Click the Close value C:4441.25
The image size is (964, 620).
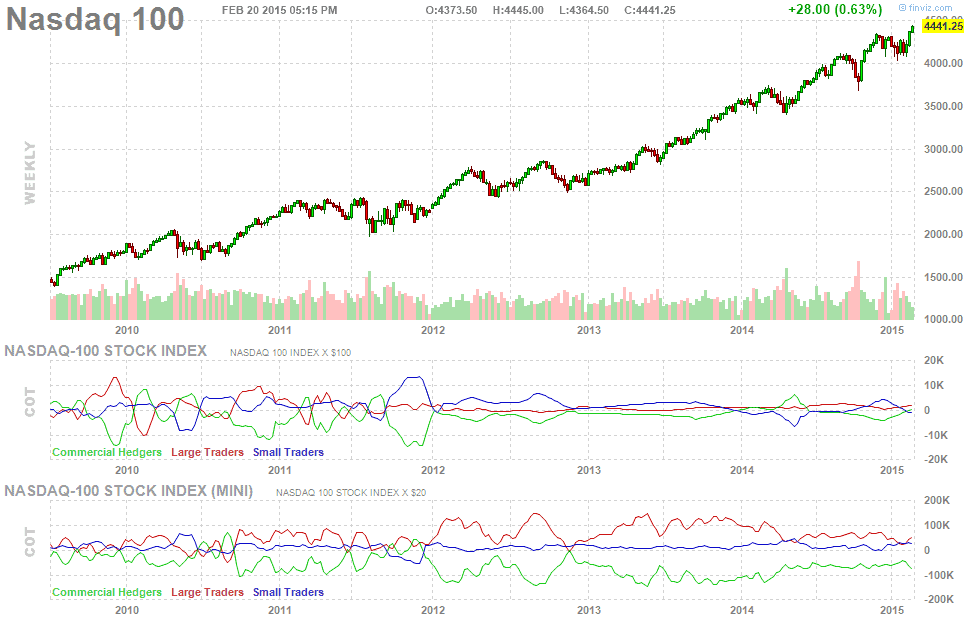pos(649,9)
